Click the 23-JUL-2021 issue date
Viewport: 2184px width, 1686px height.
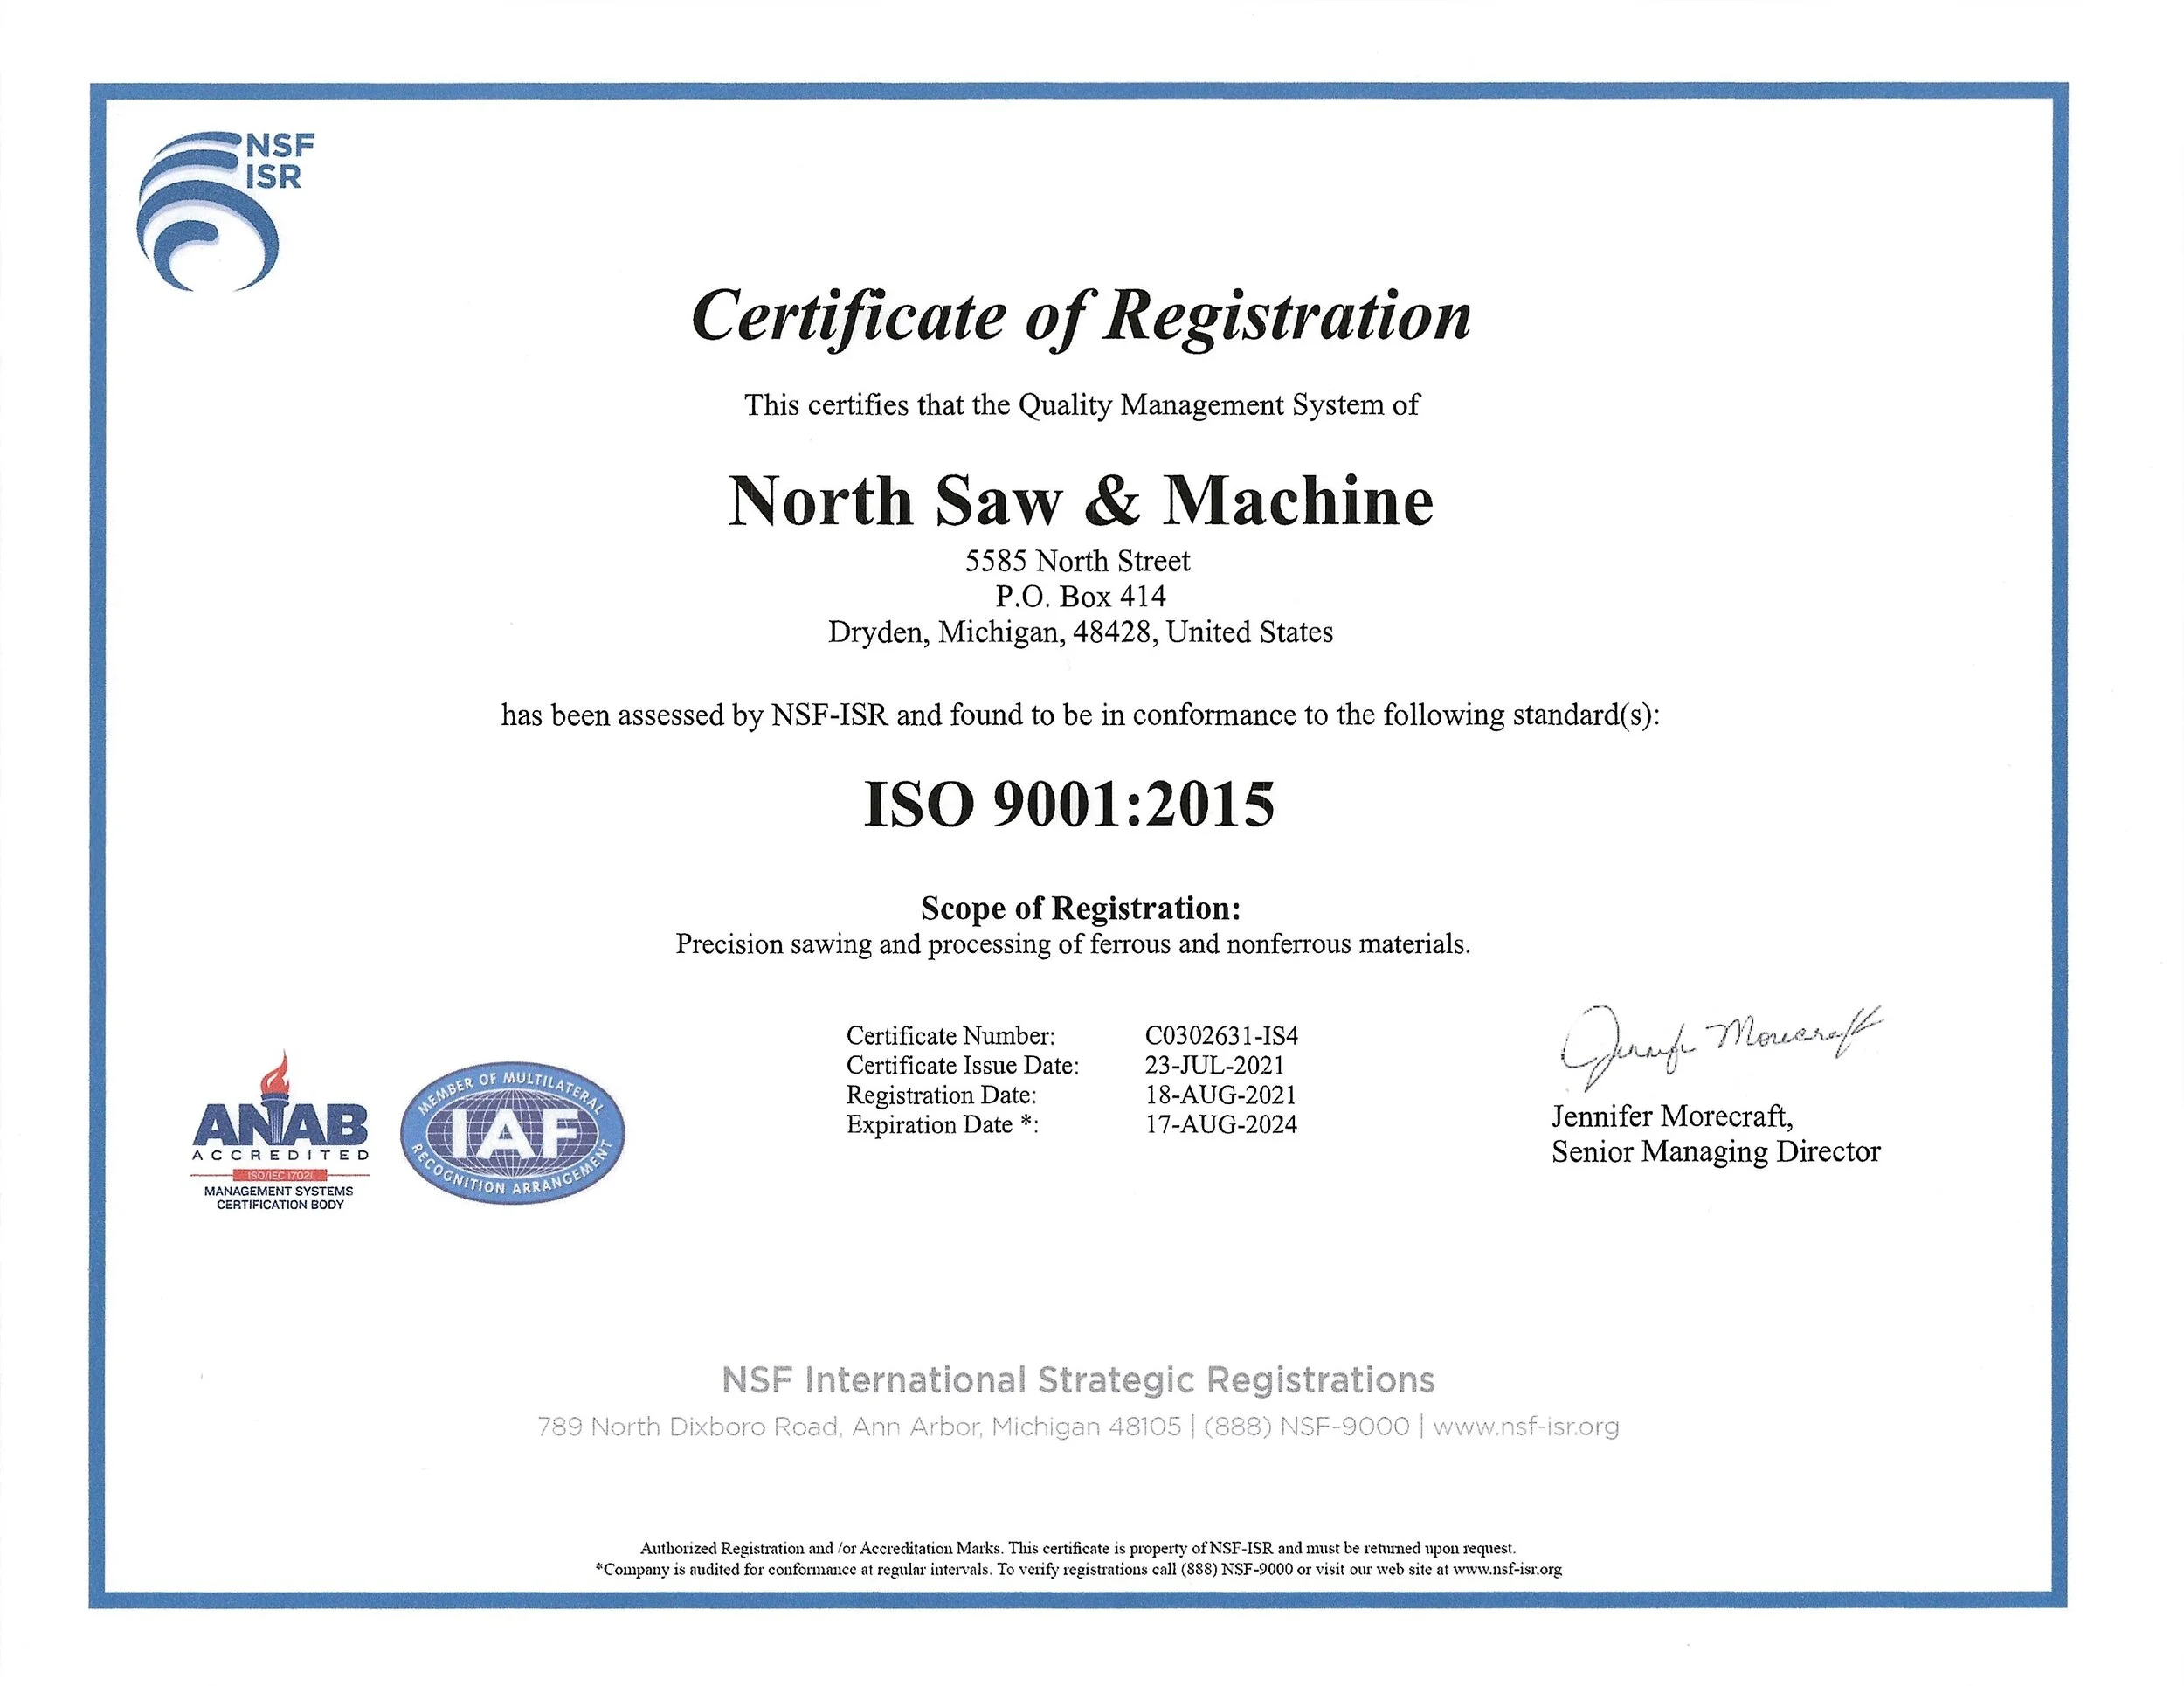[x=1214, y=1065]
